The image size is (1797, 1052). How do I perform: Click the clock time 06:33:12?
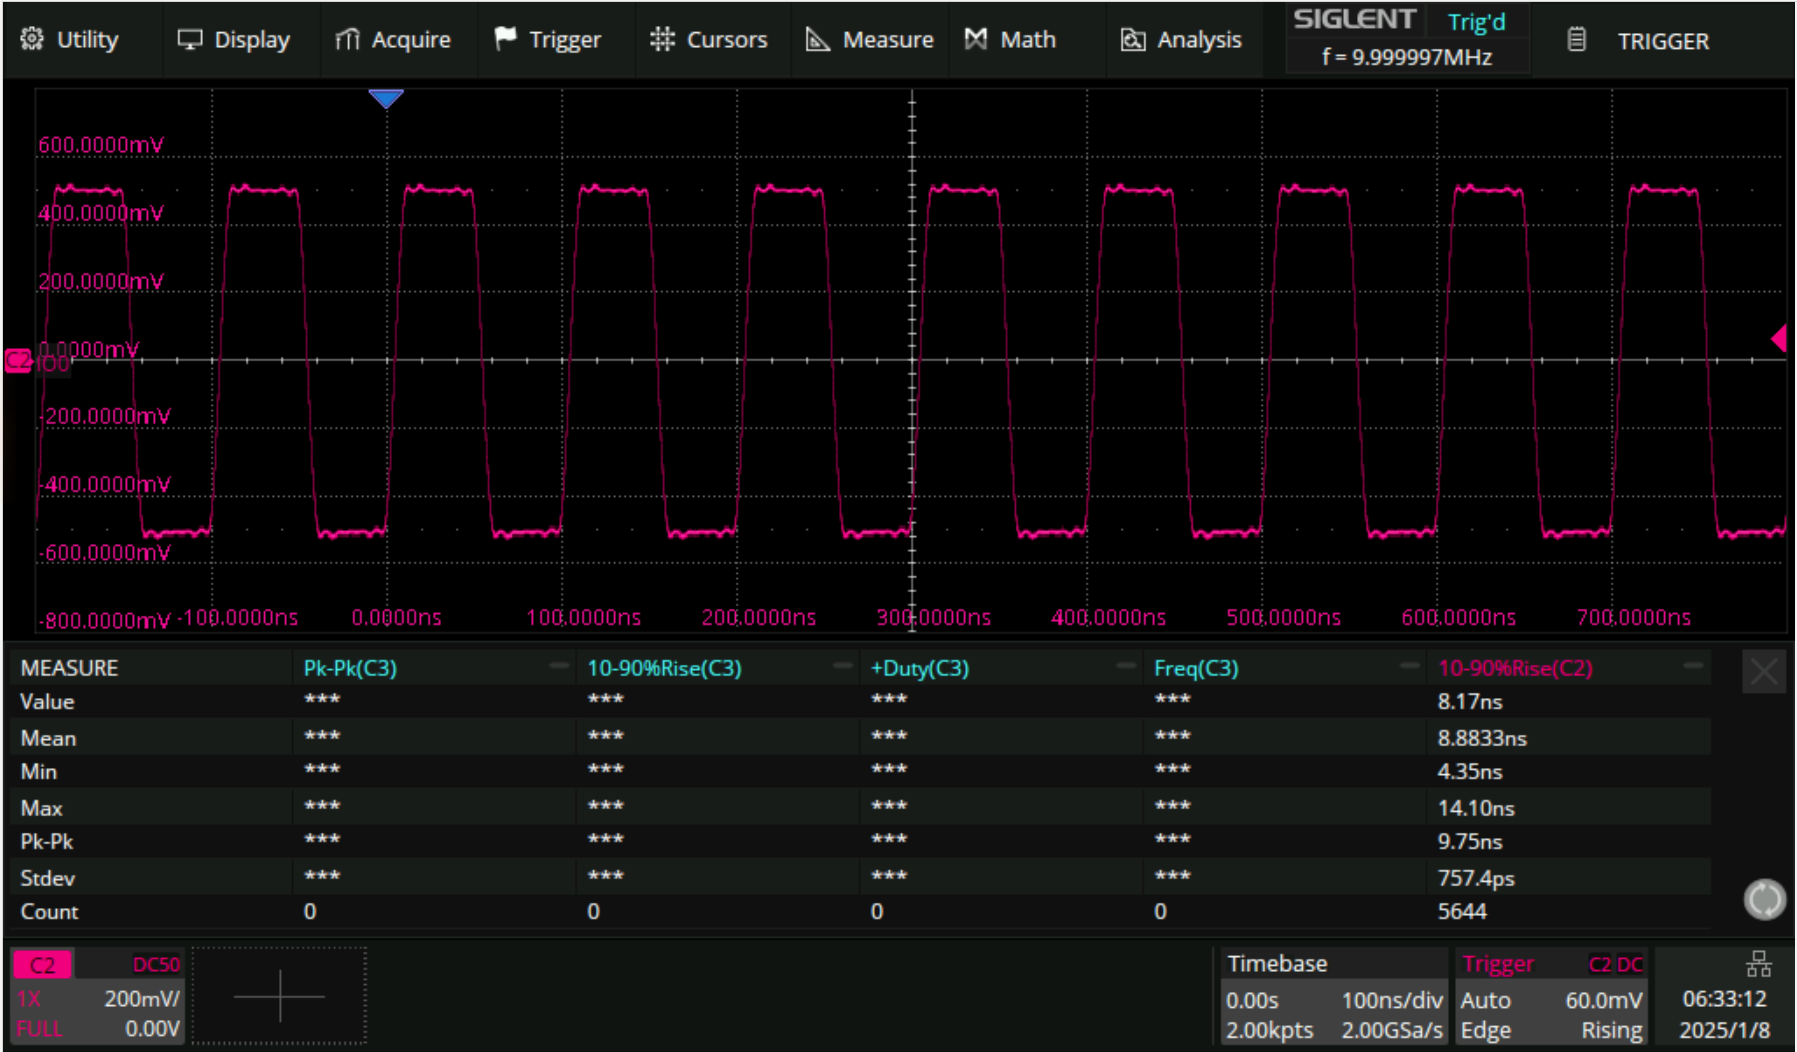[1724, 999]
